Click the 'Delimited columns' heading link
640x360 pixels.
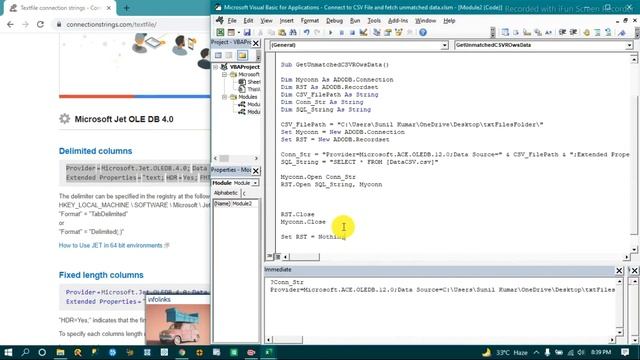[x=96, y=151]
